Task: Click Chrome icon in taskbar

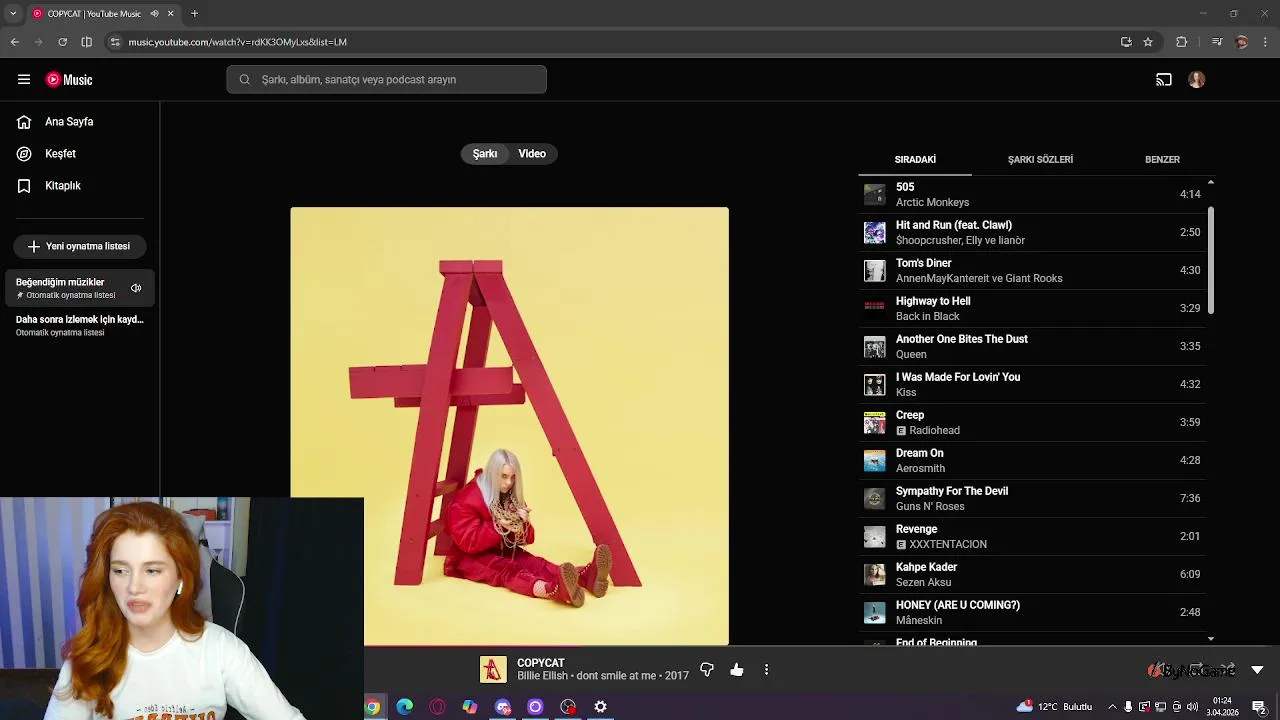Action: tap(372, 707)
